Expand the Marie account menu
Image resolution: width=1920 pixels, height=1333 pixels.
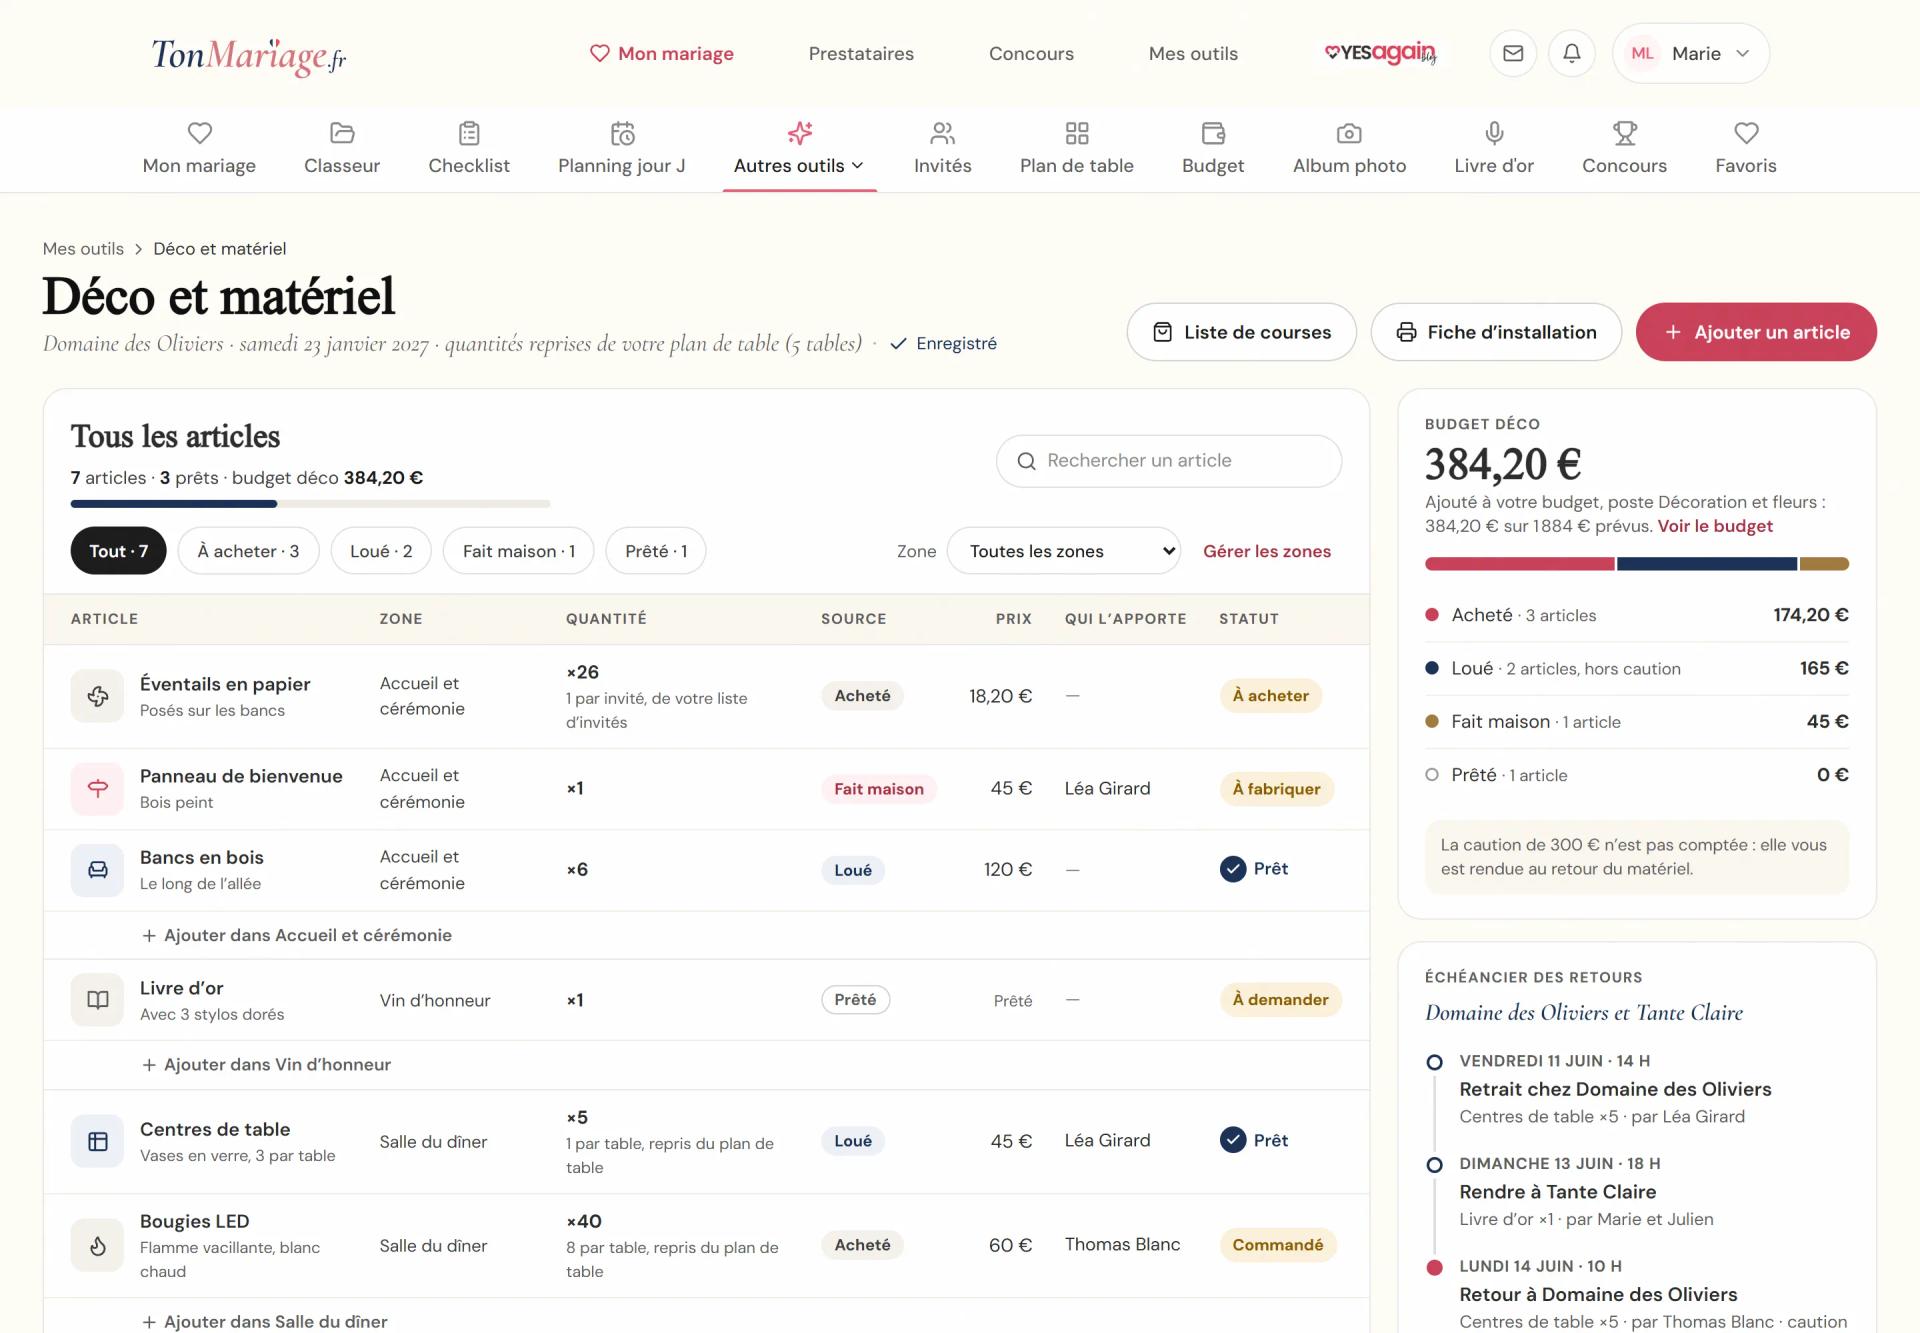tap(1690, 53)
